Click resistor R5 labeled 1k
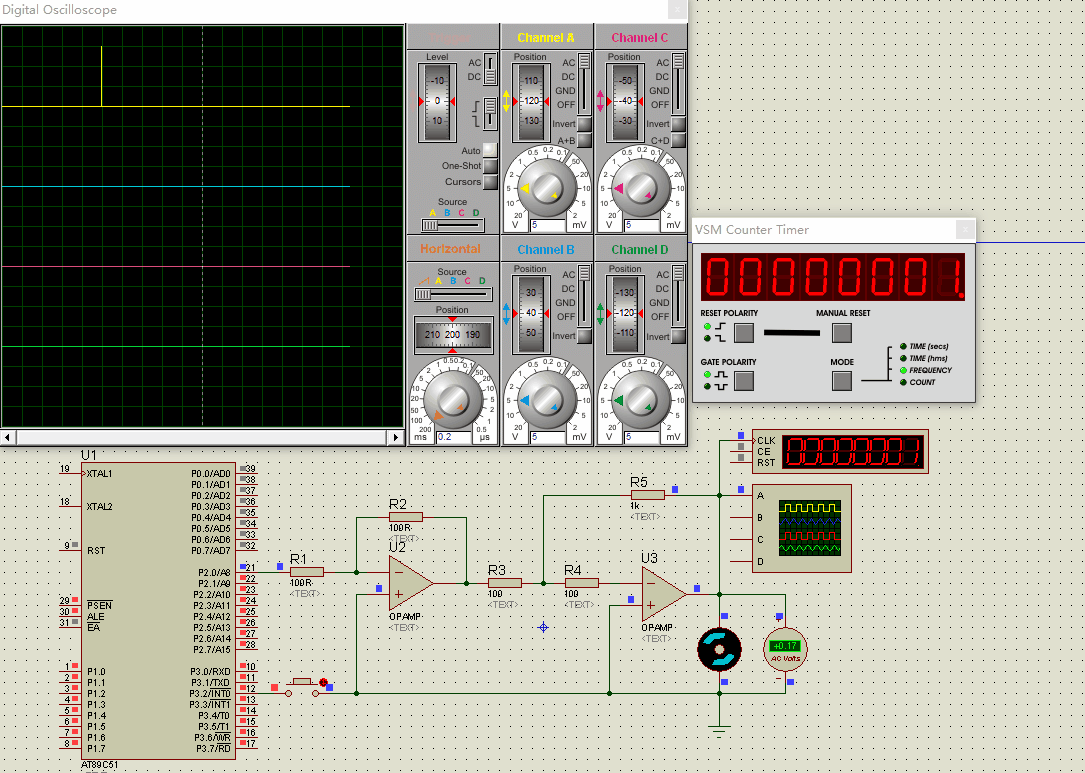Viewport: 1085px width, 773px height. (647, 495)
